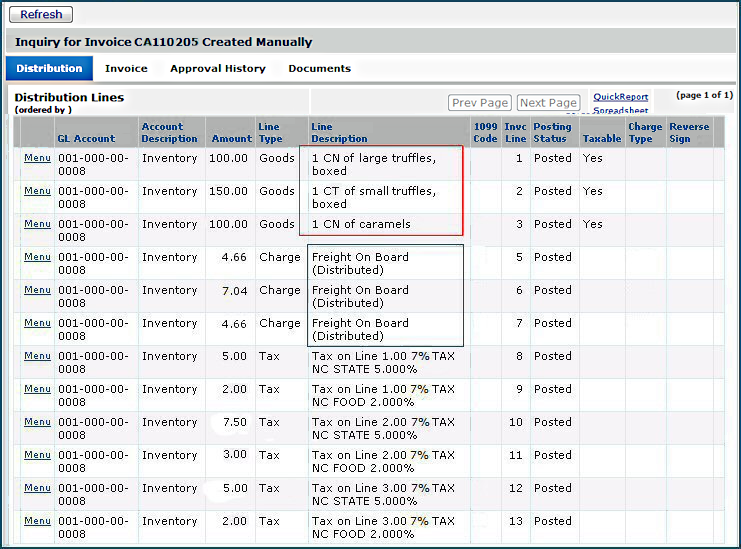Sort by Line Description column header
The image size is (741, 549).
pyautogui.click(x=339, y=139)
